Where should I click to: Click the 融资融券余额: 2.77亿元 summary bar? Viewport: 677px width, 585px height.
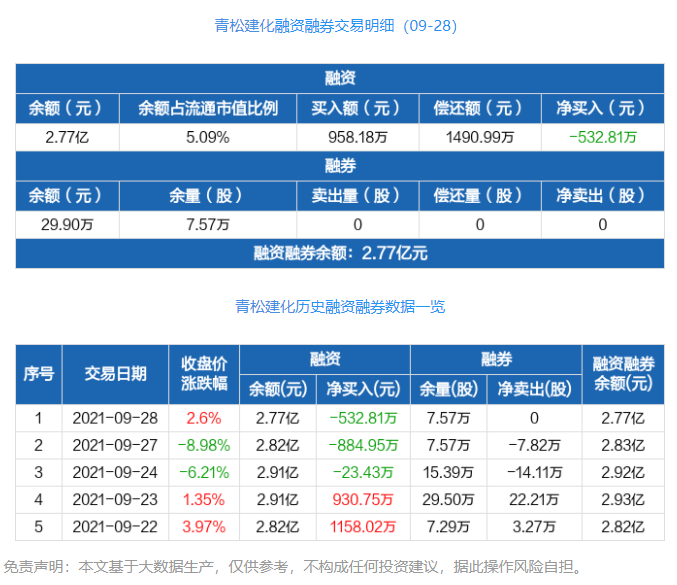(x=340, y=253)
